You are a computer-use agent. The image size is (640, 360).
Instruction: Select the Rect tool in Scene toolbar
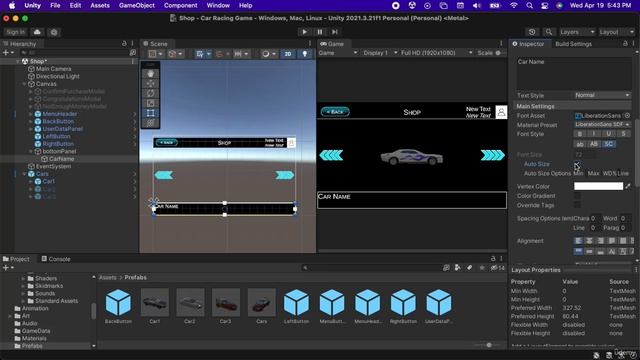click(x=151, y=113)
